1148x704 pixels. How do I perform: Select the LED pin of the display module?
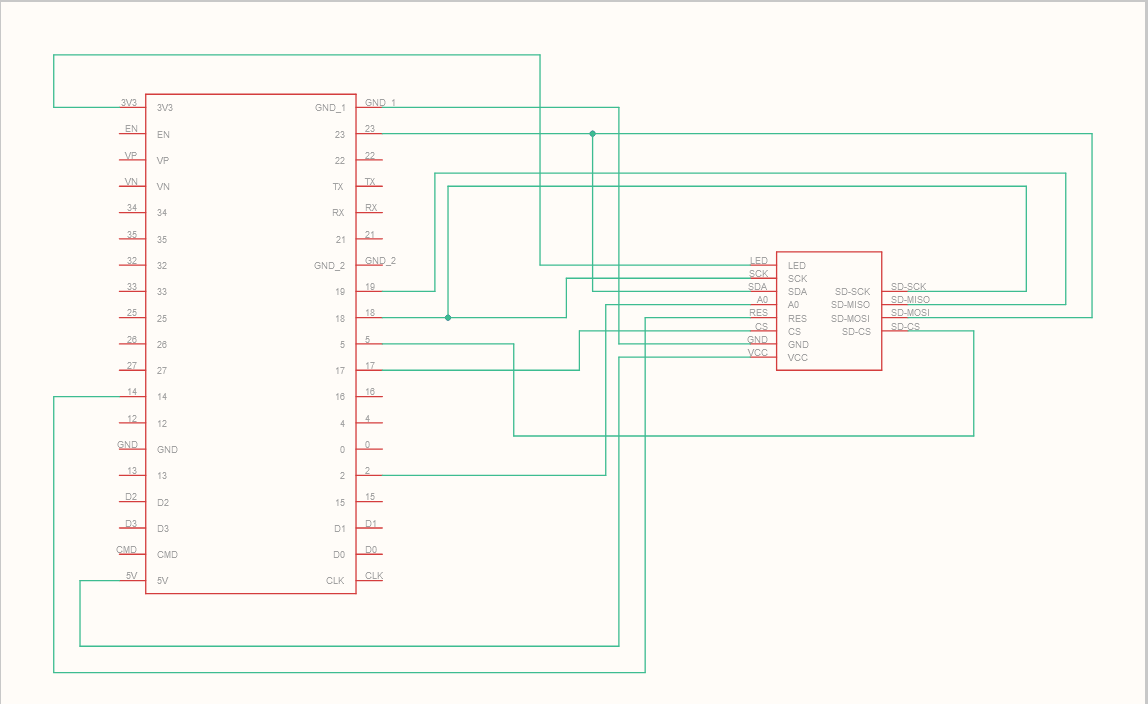762,265
